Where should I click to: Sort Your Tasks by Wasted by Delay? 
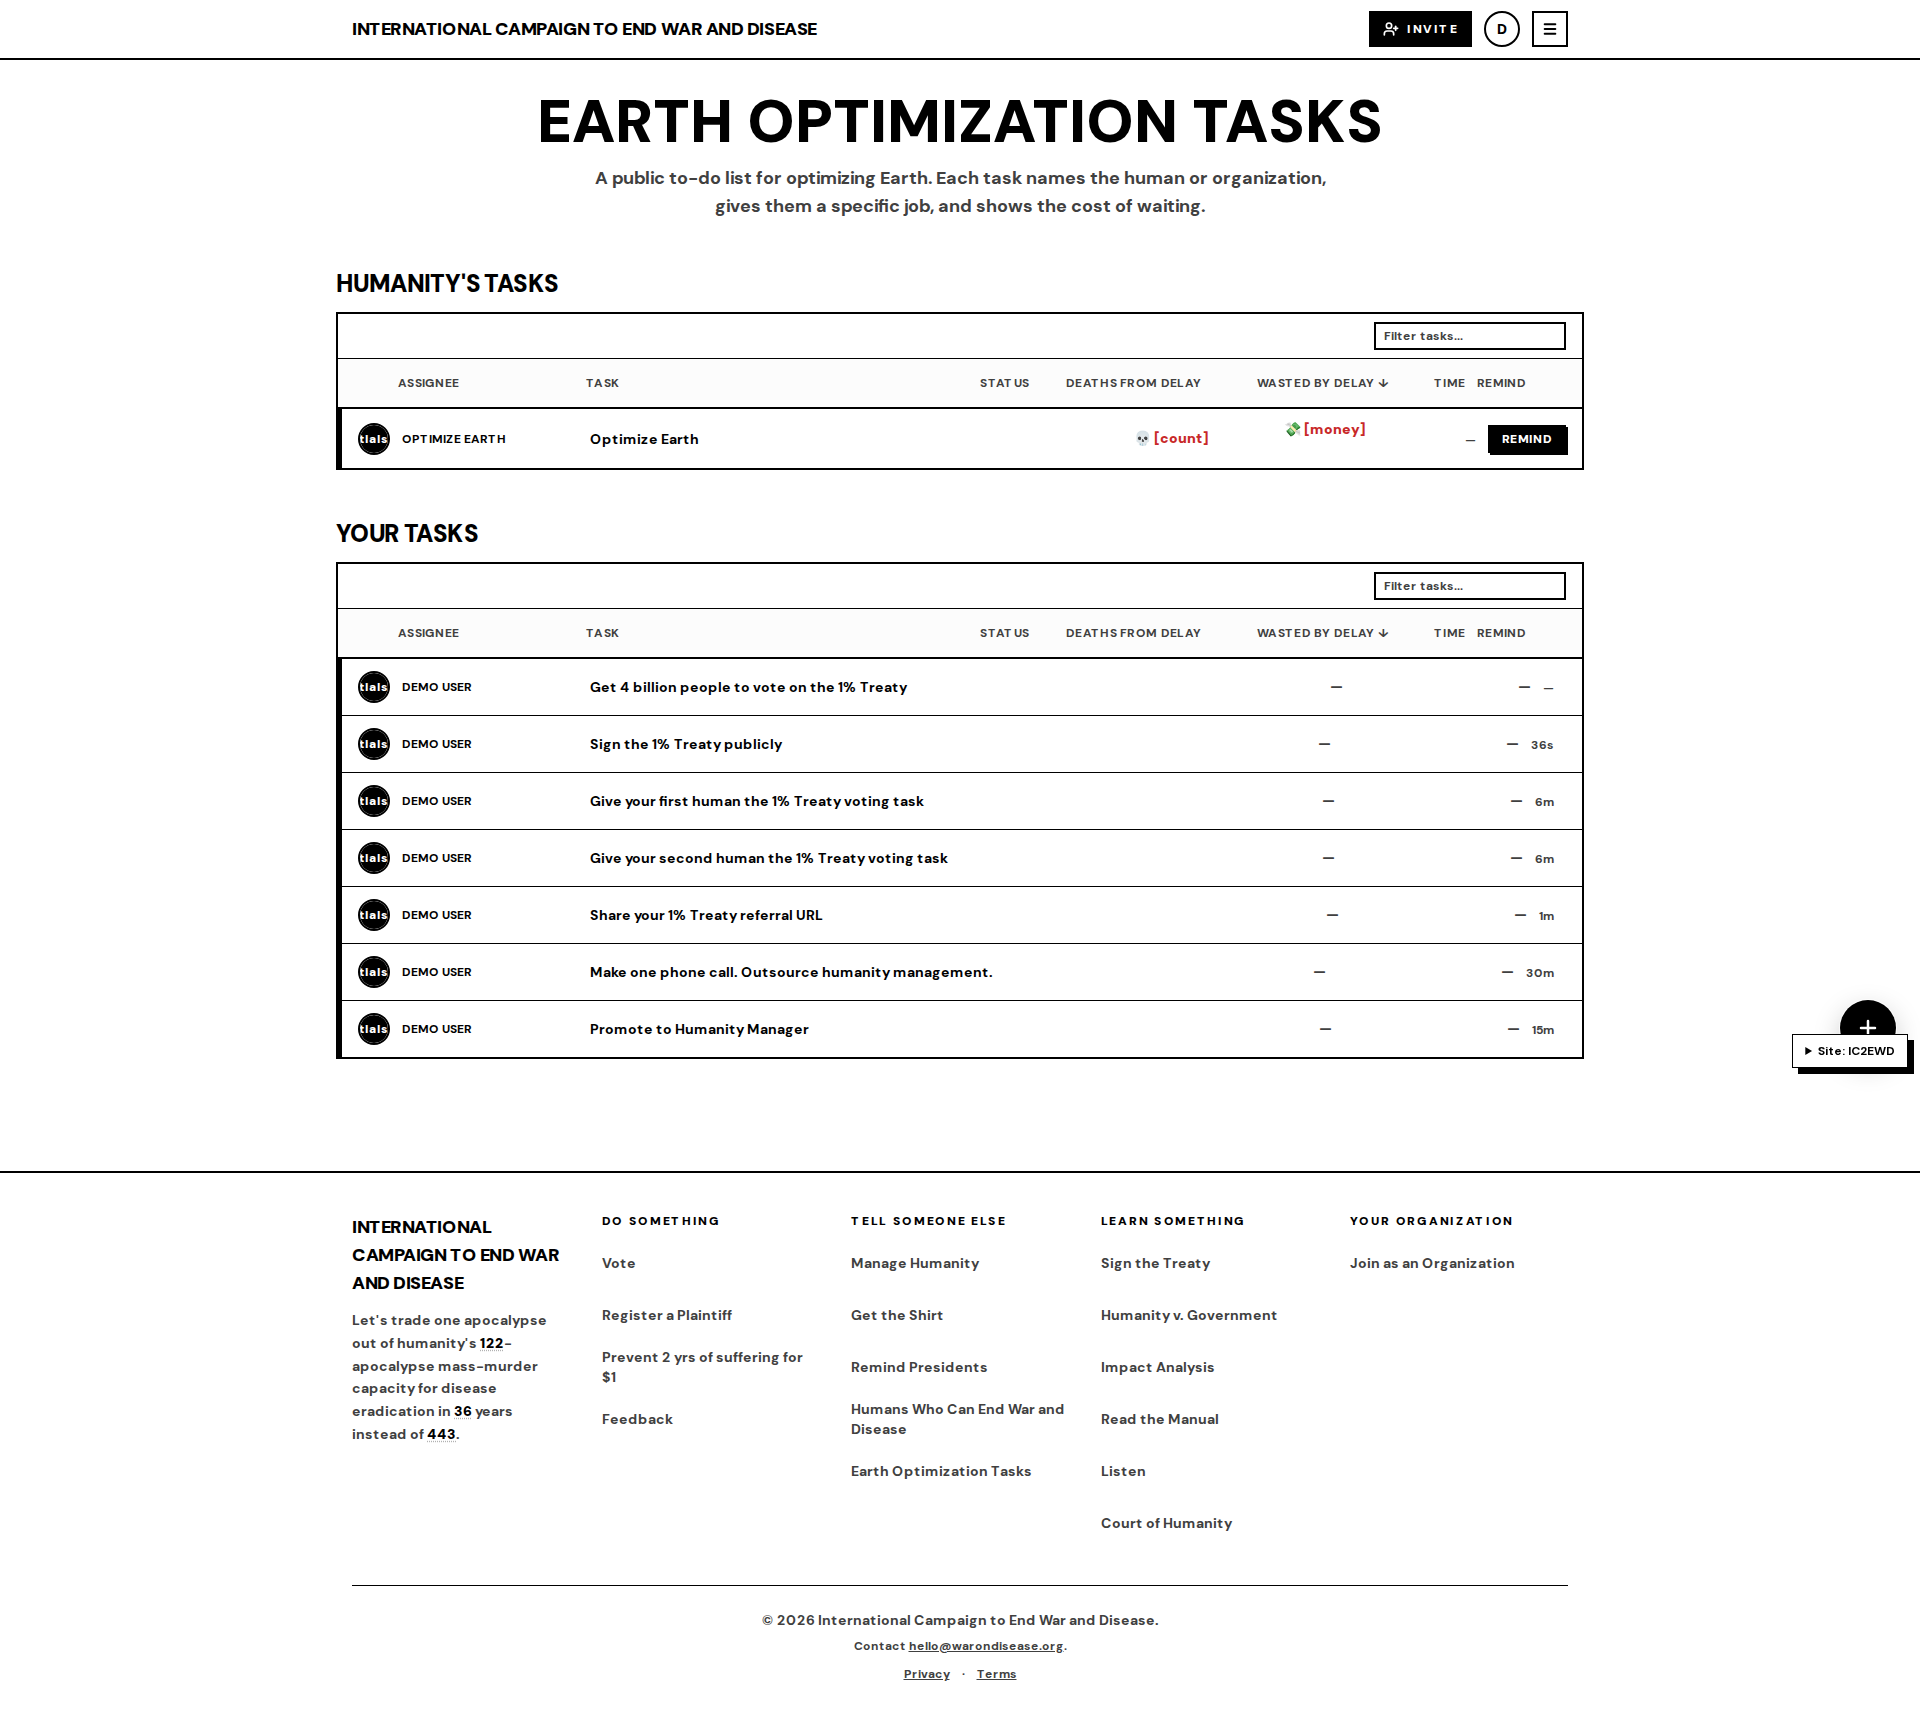tap(1322, 633)
